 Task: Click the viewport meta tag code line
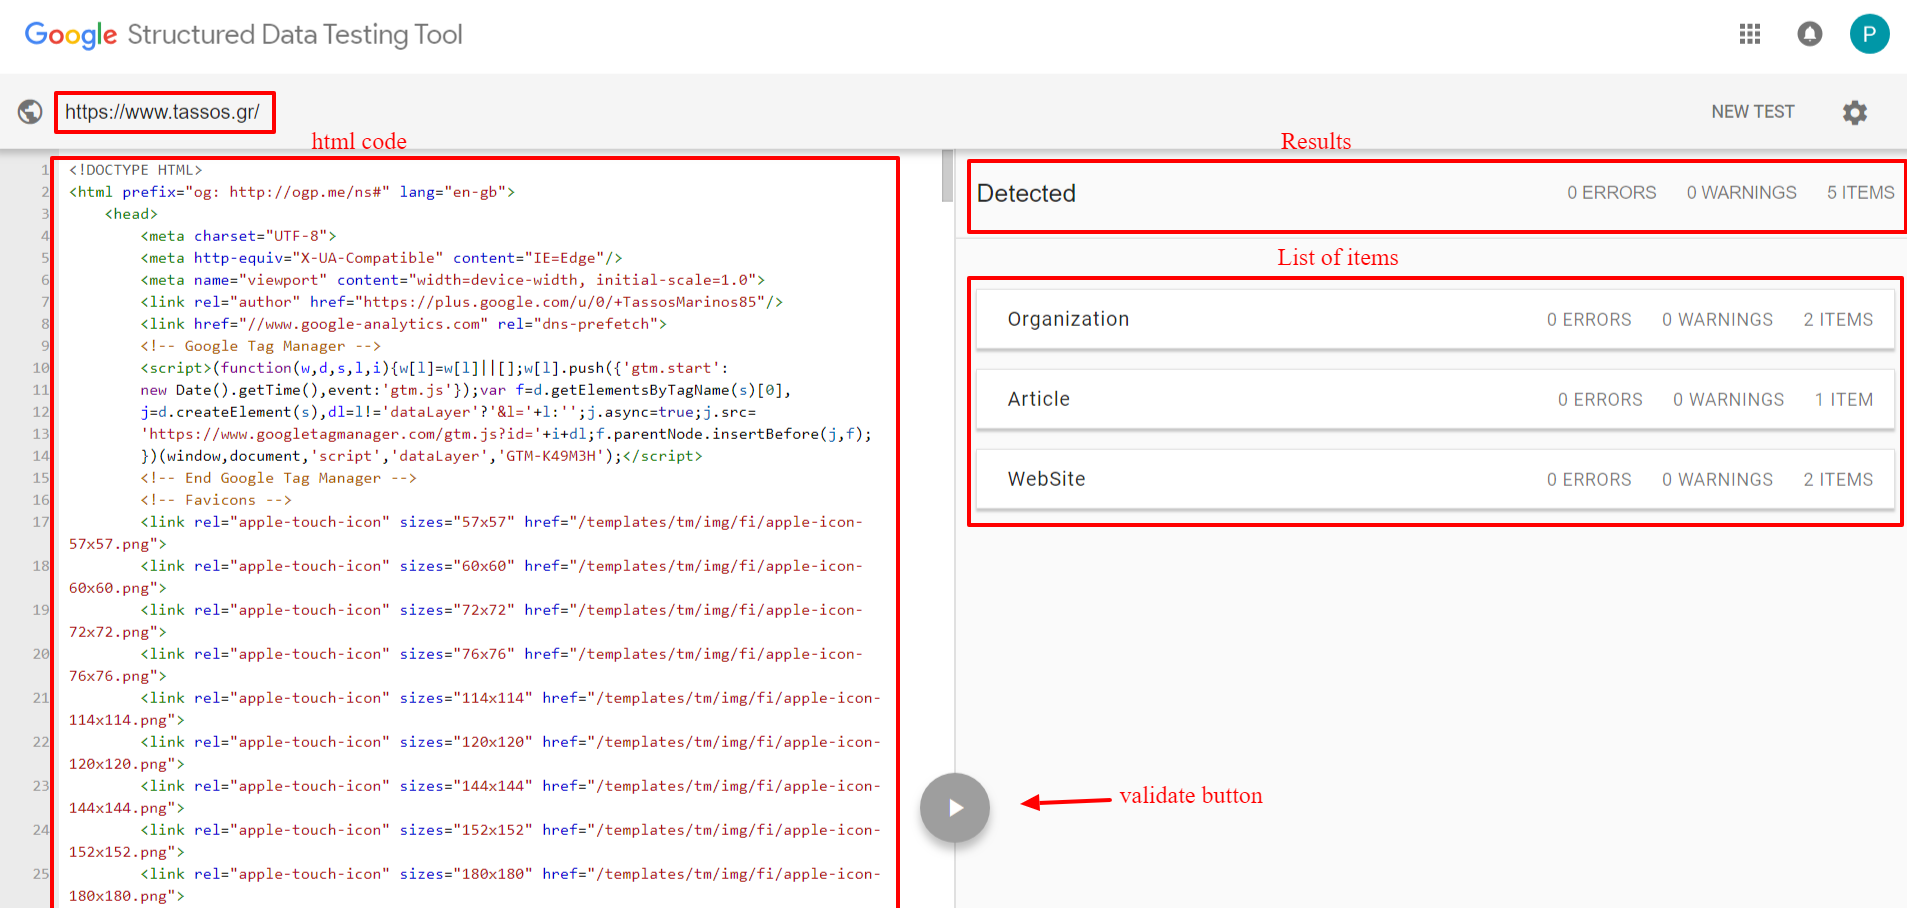coord(453,280)
